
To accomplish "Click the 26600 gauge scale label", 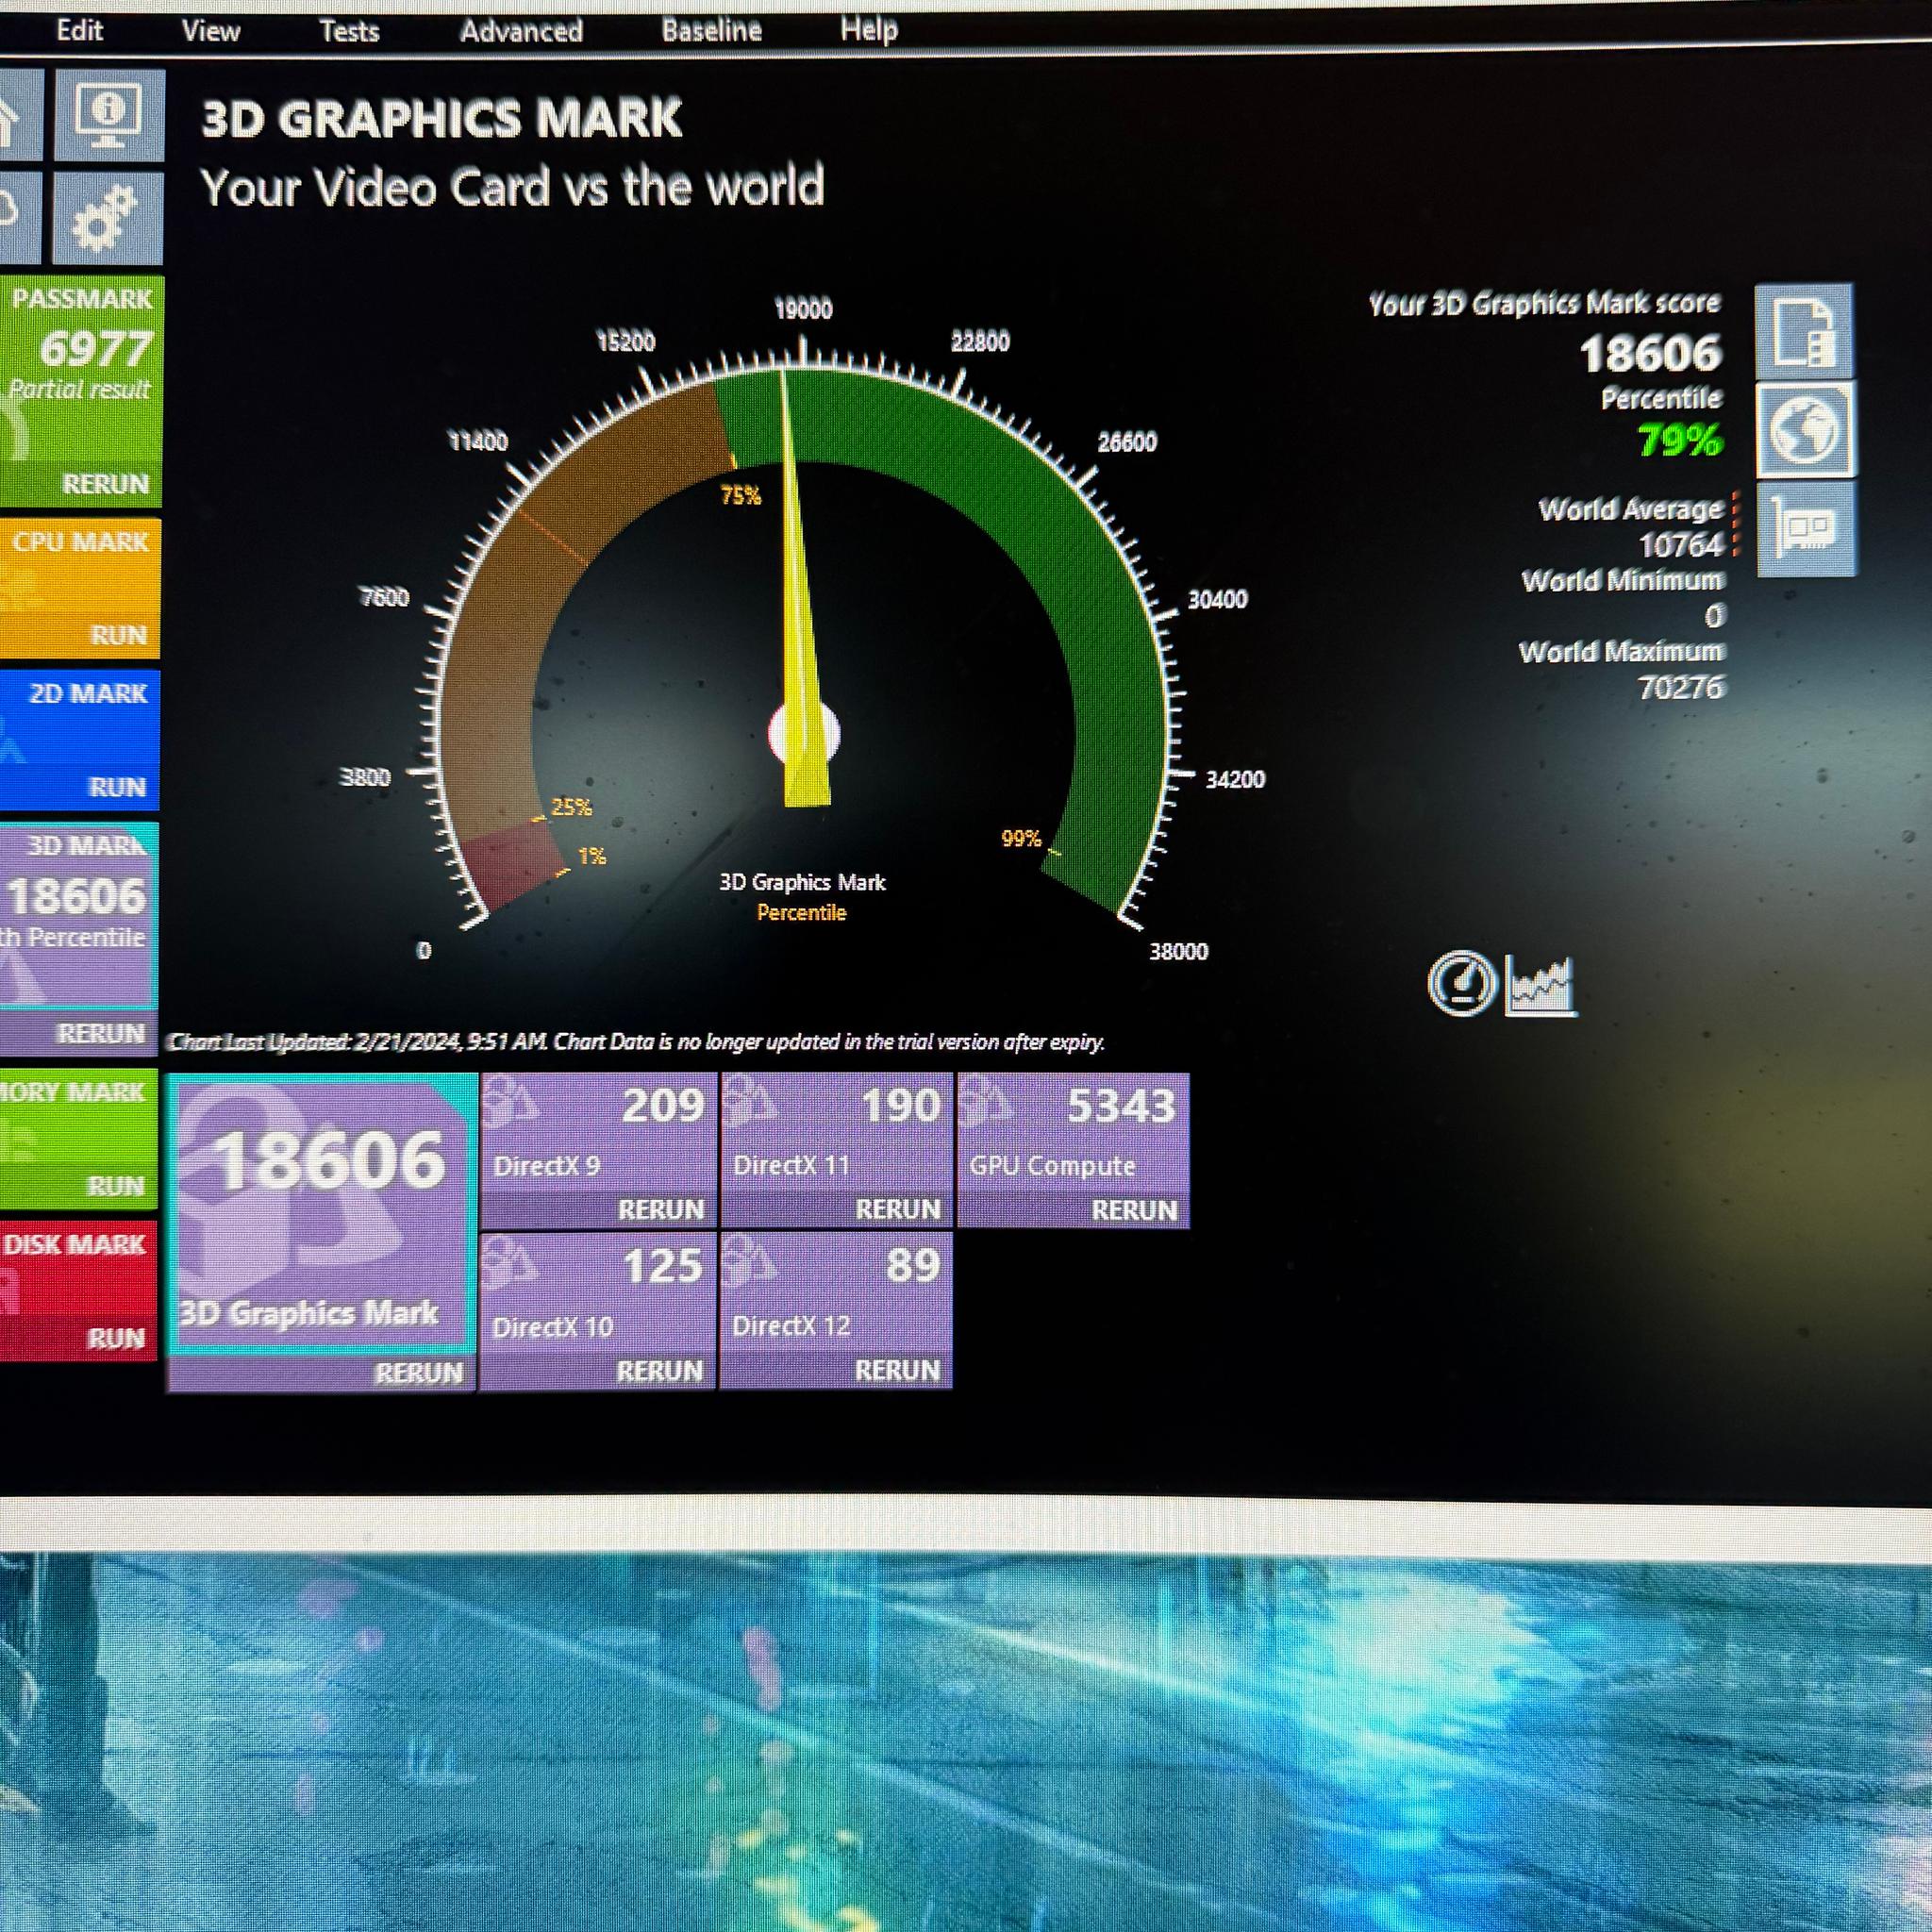I will (x=1127, y=442).
